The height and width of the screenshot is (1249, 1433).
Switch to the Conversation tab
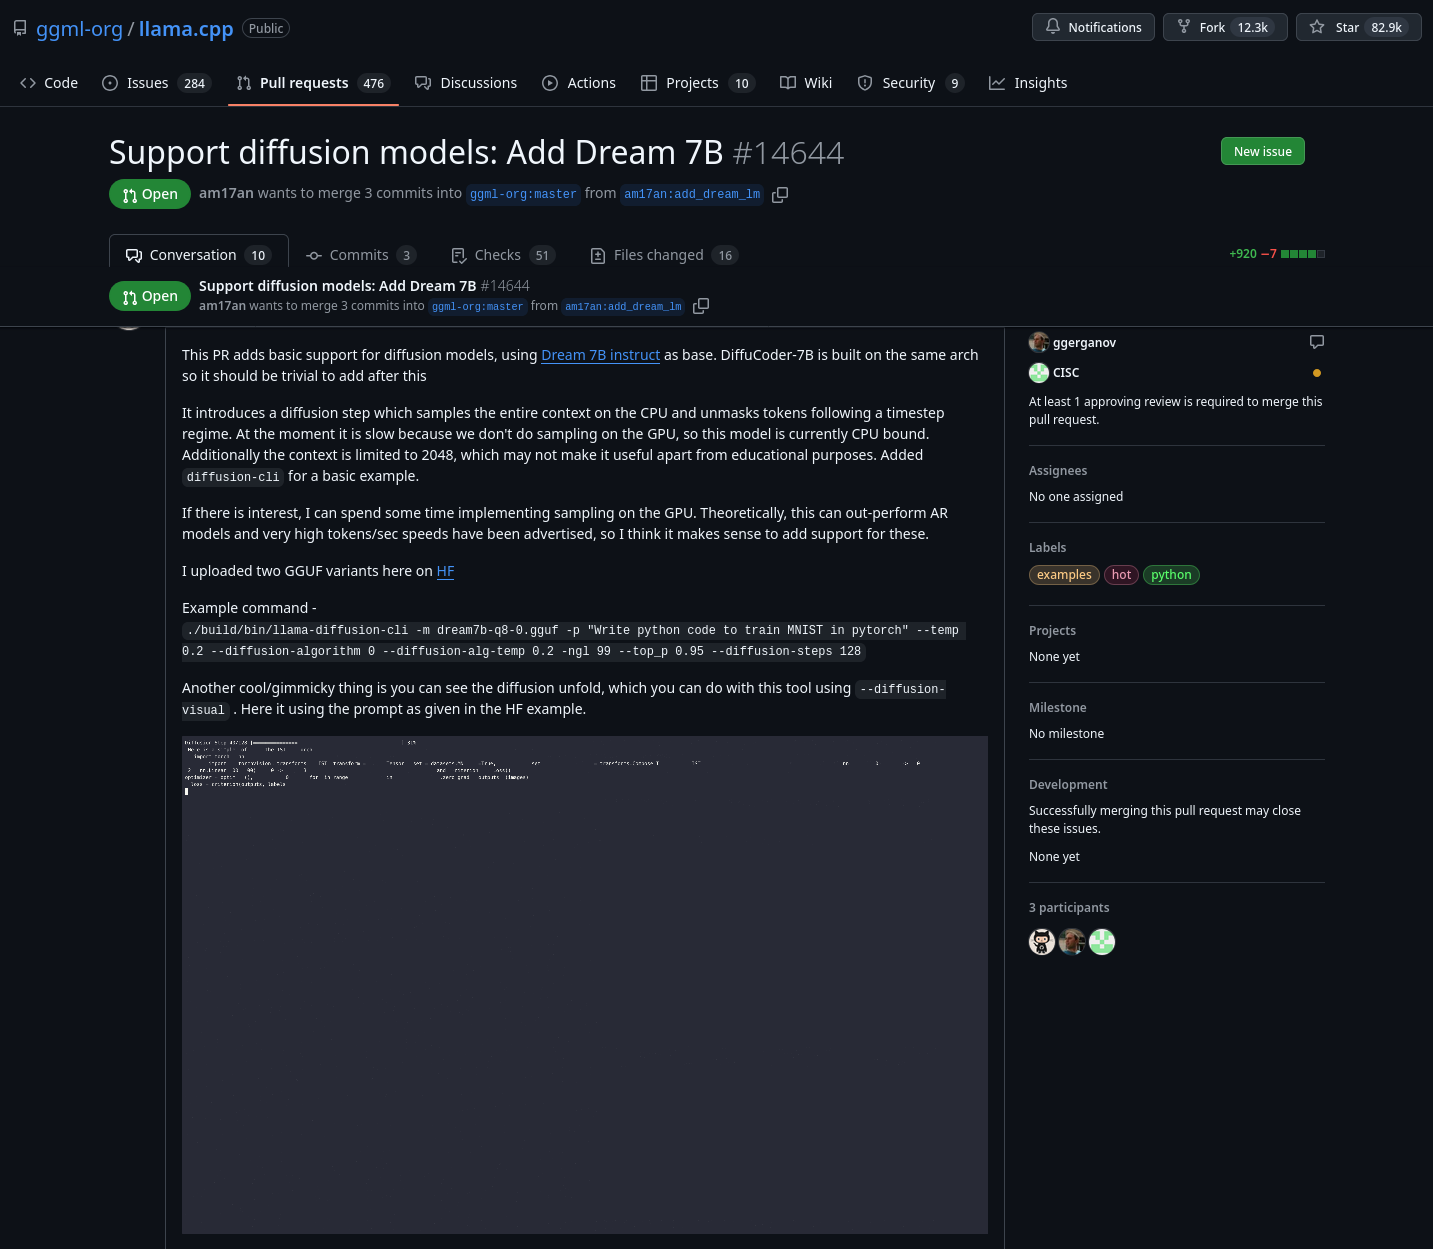(198, 255)
